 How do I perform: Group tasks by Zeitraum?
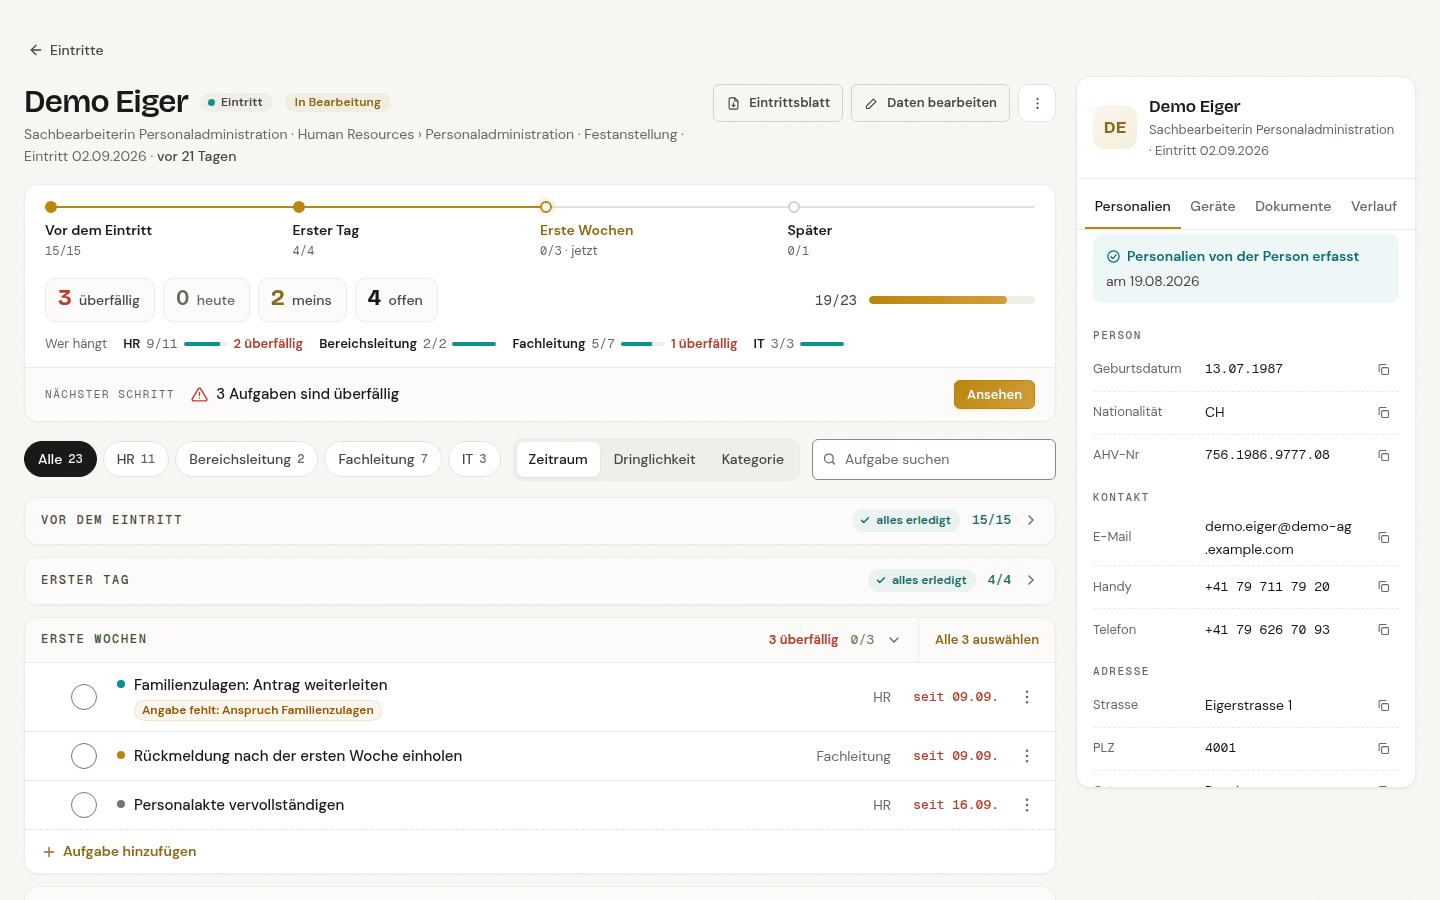(558, 459)
